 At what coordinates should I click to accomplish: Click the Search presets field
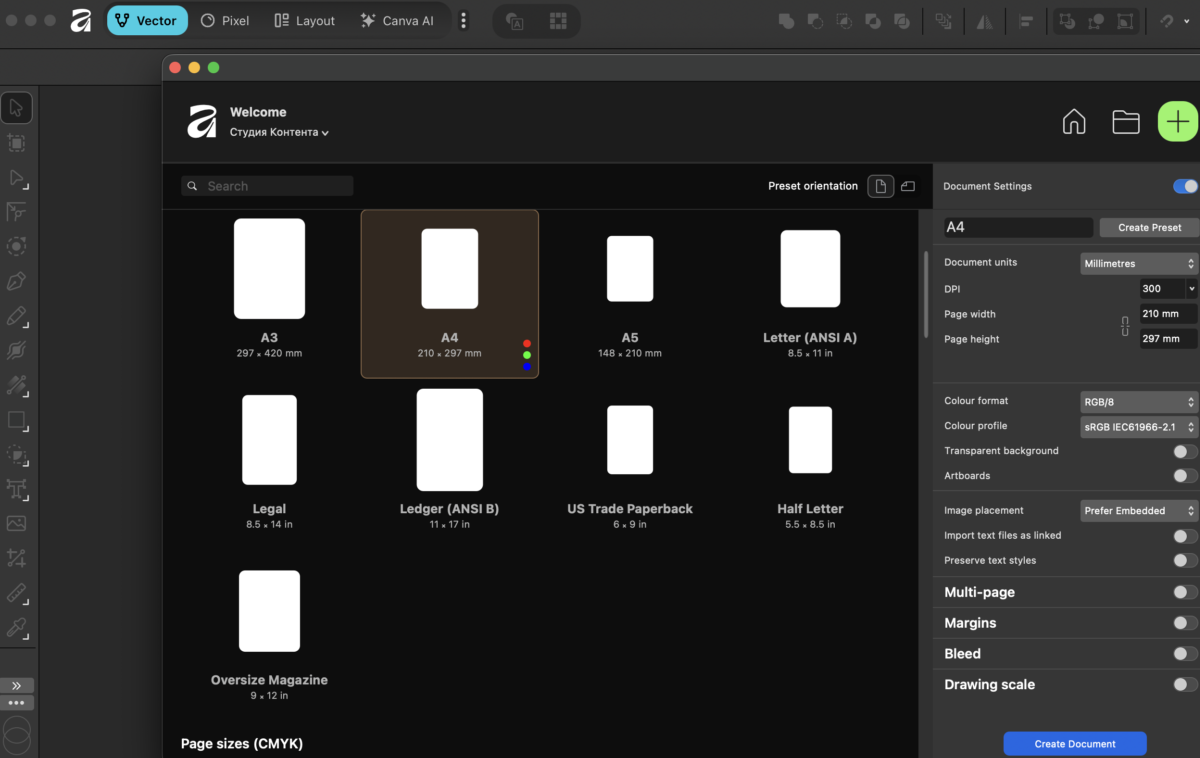(267, 186)
